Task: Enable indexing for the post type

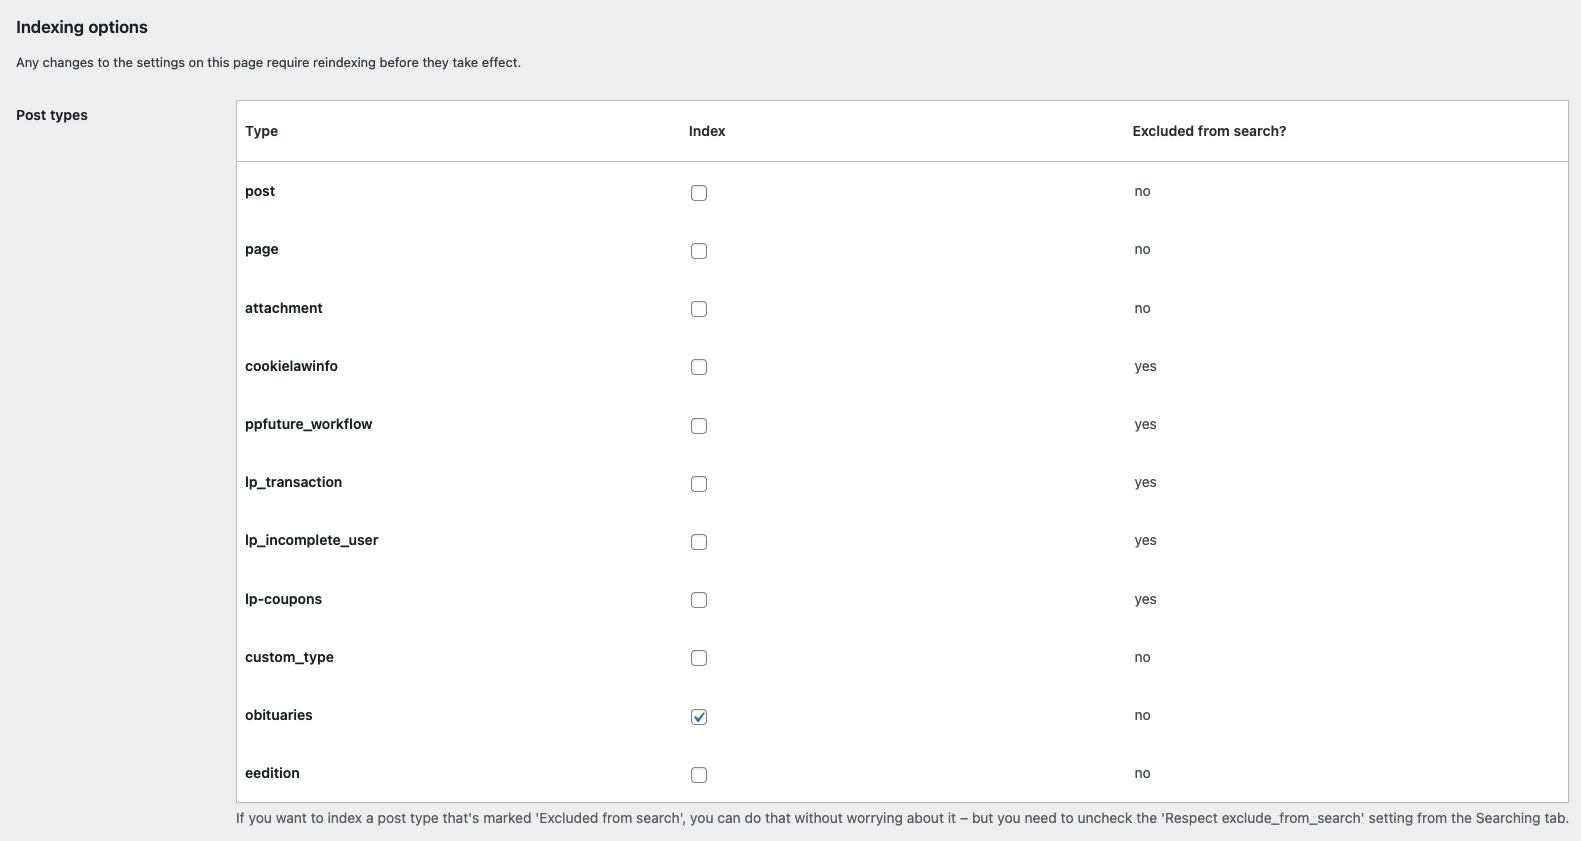Action: 699,193
